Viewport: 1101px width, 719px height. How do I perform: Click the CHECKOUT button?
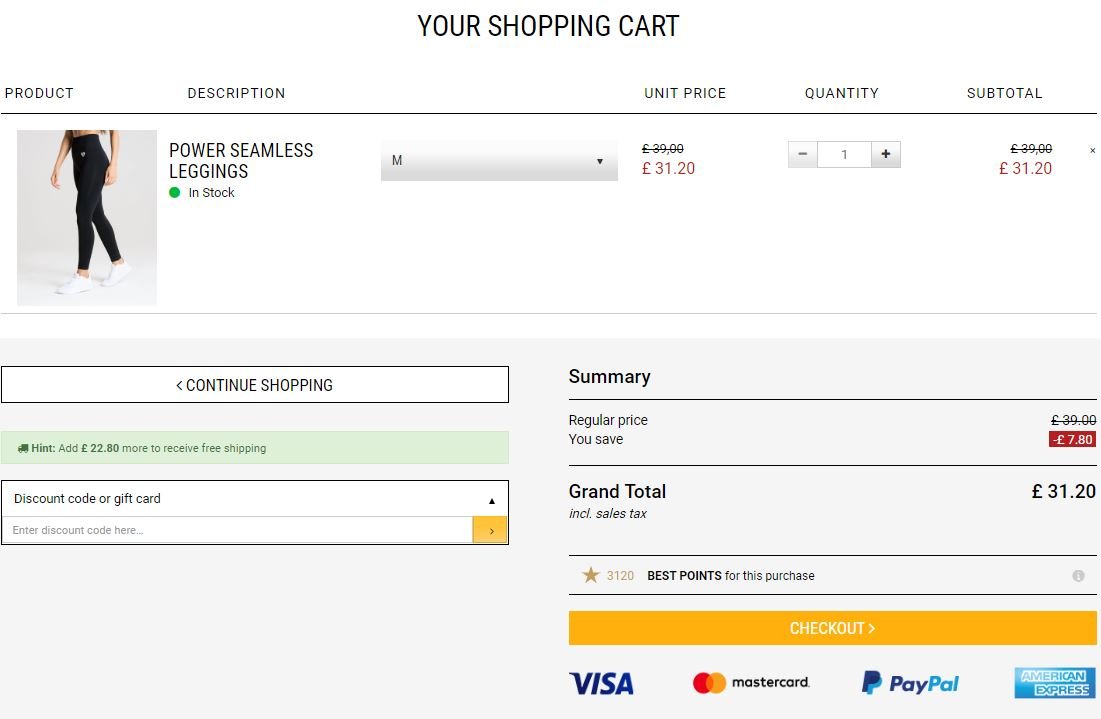tap(832, 627)
